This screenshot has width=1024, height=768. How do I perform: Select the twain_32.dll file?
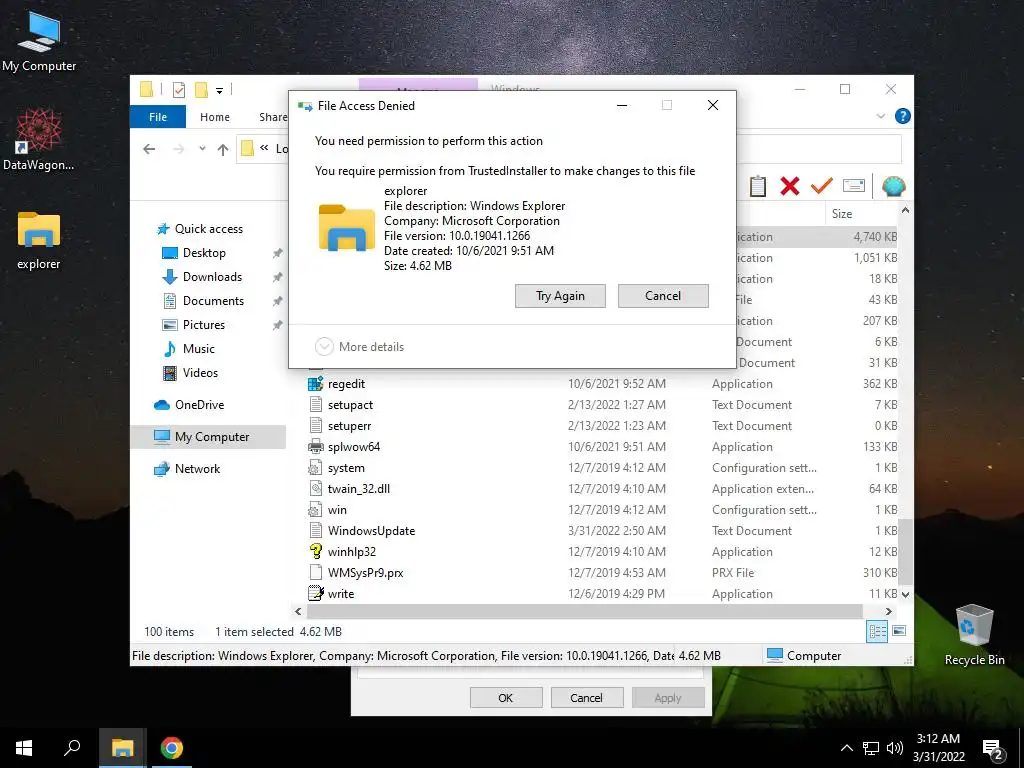[x=349, y=488]
